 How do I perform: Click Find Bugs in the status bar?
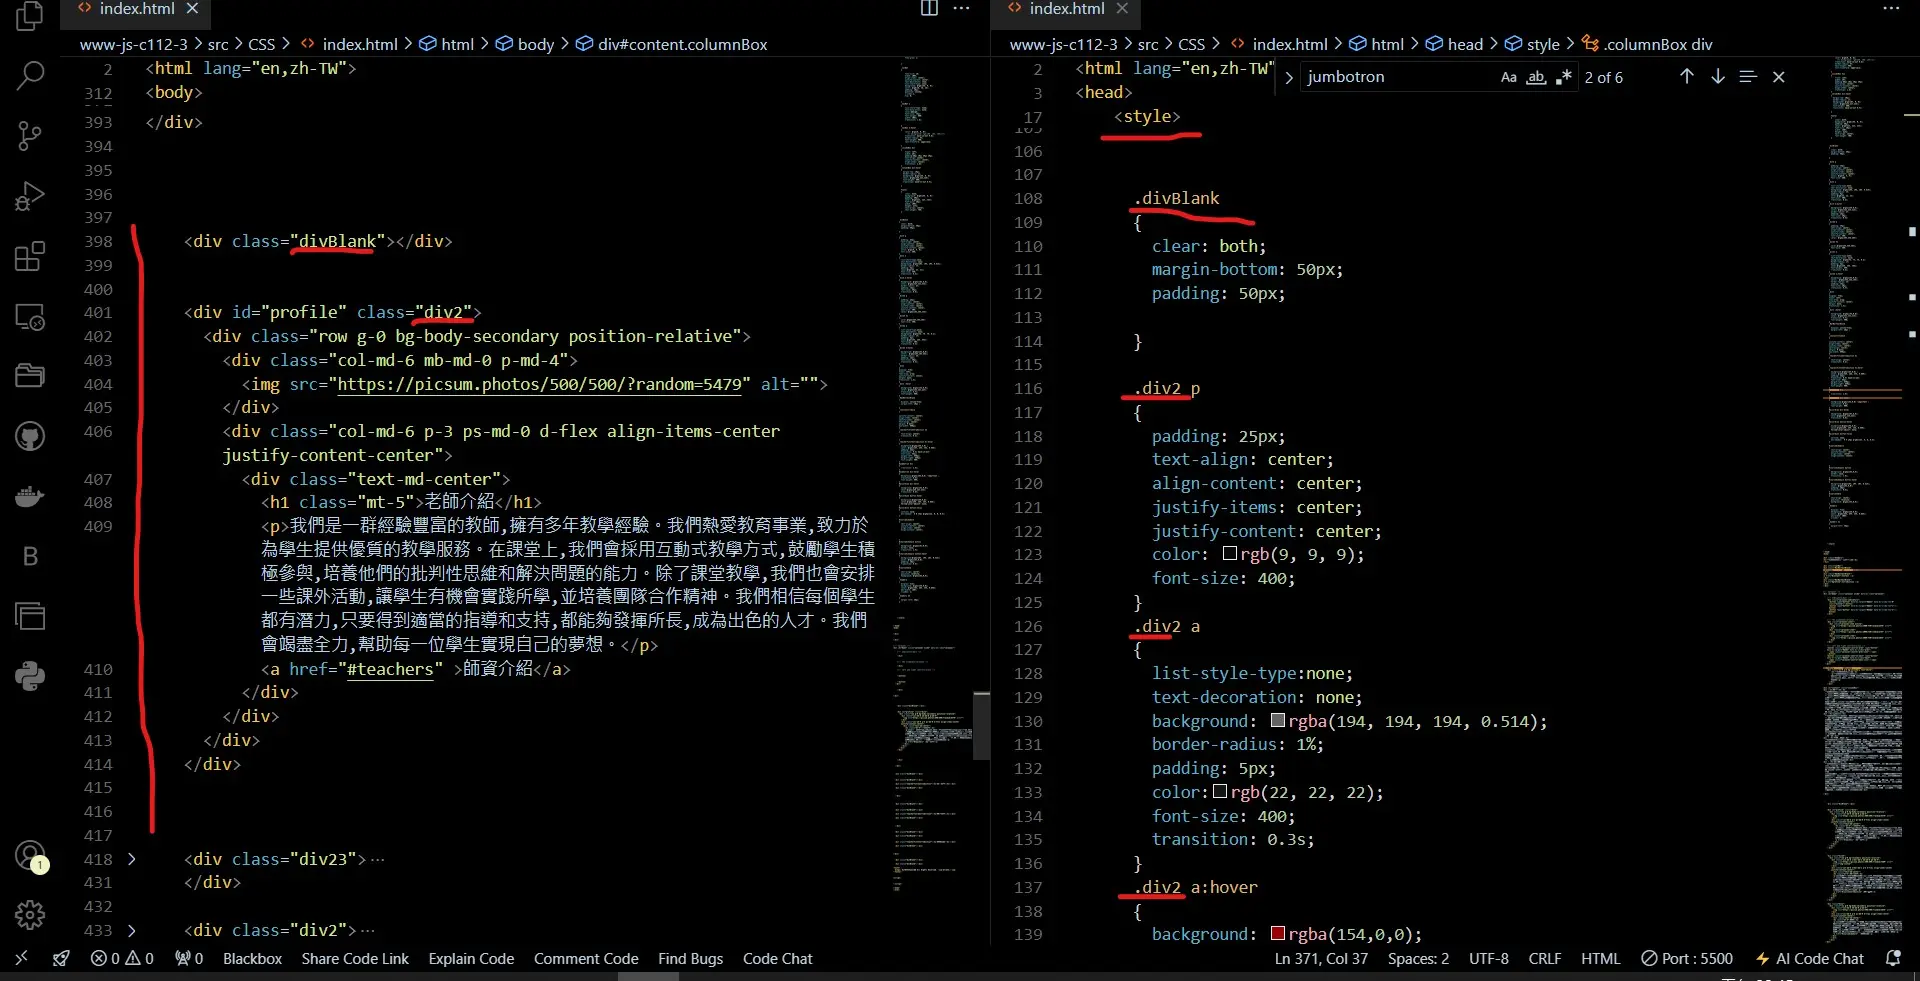coord(690,958)
